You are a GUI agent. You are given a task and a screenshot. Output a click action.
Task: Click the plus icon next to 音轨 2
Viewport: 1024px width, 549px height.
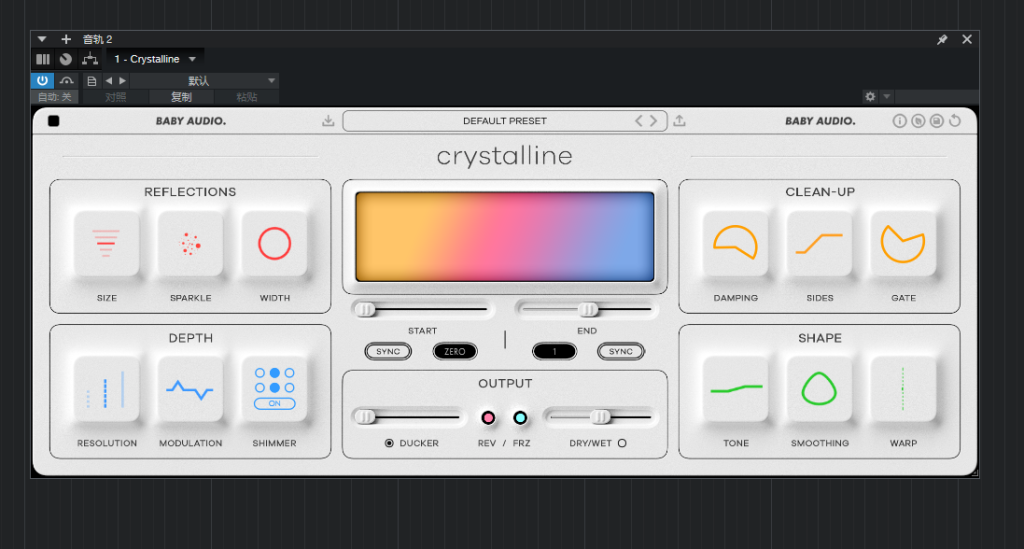66,39
